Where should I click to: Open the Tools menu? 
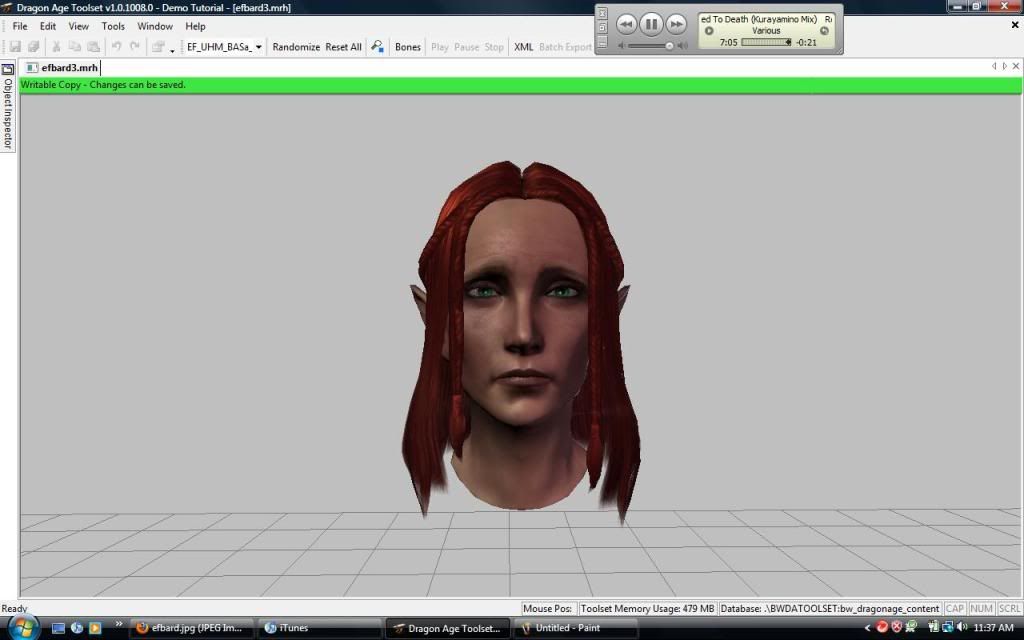[x=113, y=26]
